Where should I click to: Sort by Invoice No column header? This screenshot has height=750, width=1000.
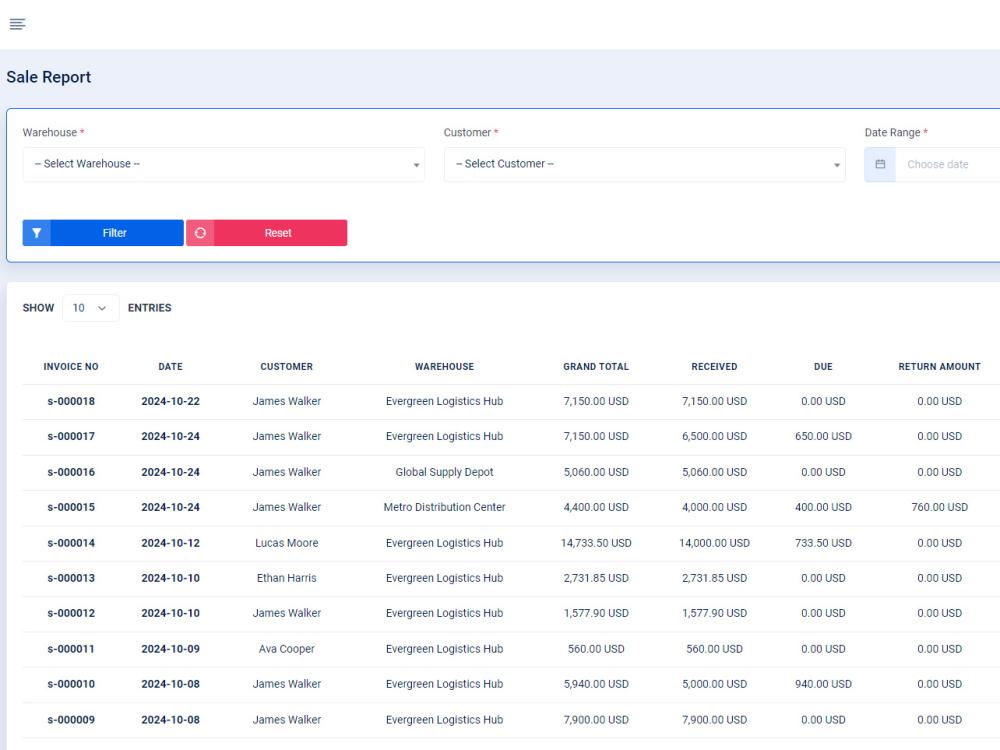[71, 367]
